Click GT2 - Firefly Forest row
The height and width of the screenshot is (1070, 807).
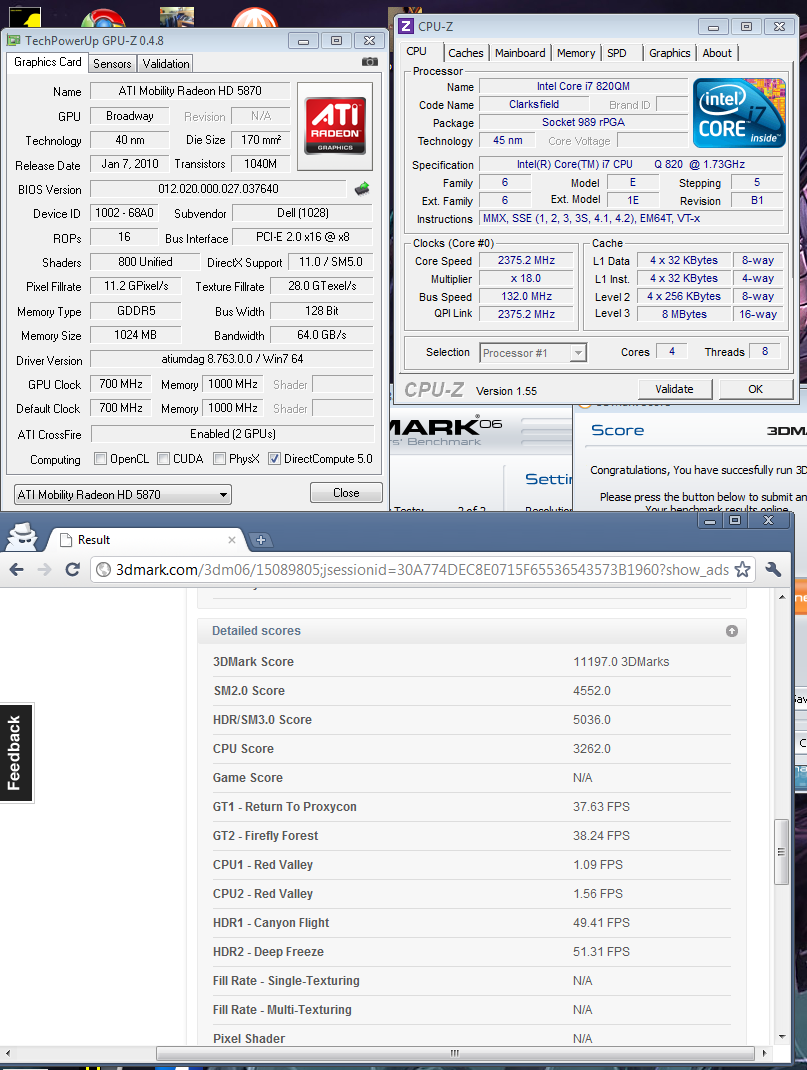pyautogui.click(x=471, y=836)
